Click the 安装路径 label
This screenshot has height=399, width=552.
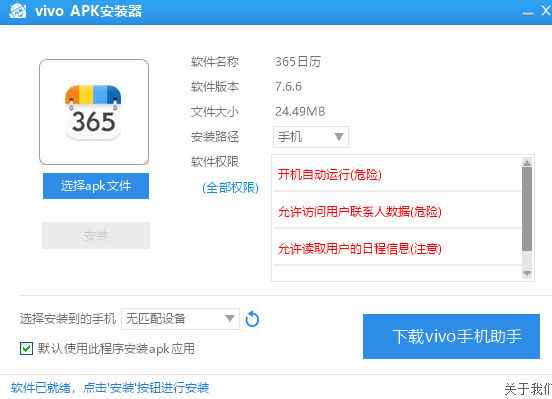tap(215, 137)
